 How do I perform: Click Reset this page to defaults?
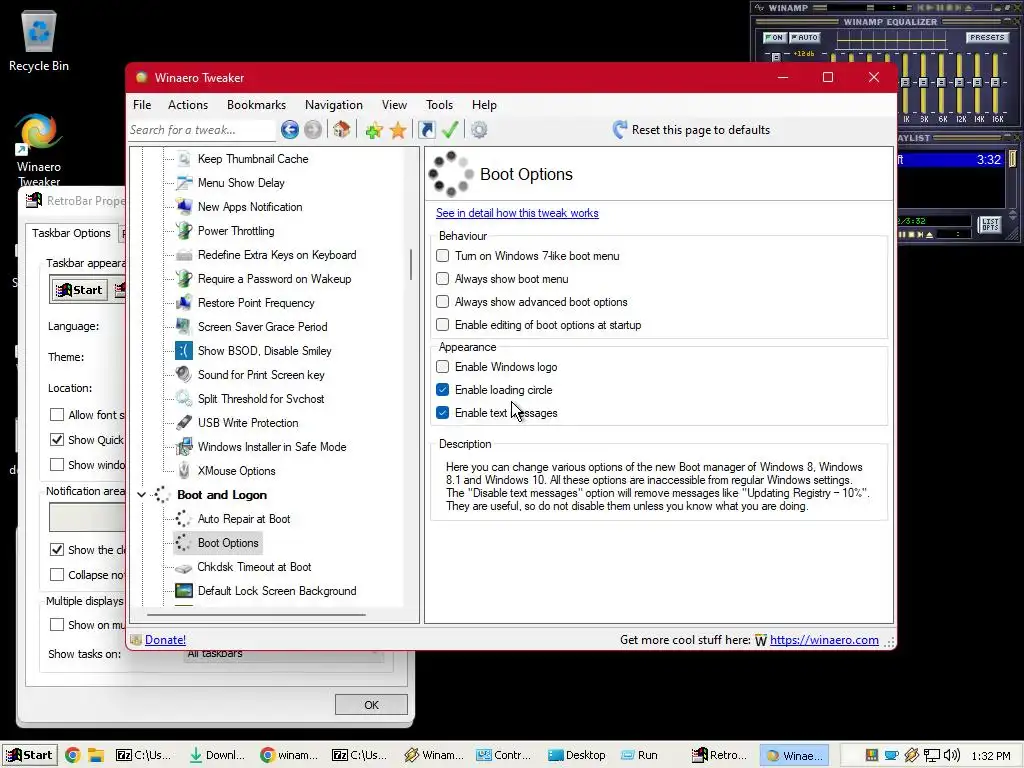700,130
